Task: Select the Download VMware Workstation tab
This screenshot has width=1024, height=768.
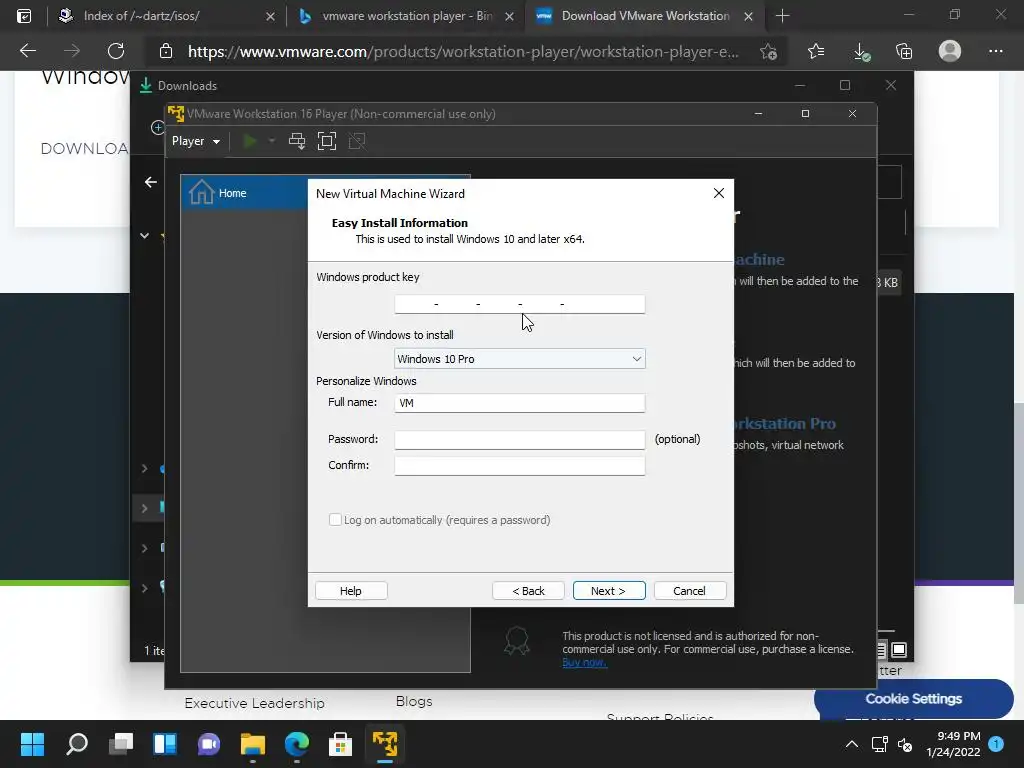Action: tap(645, 16)
